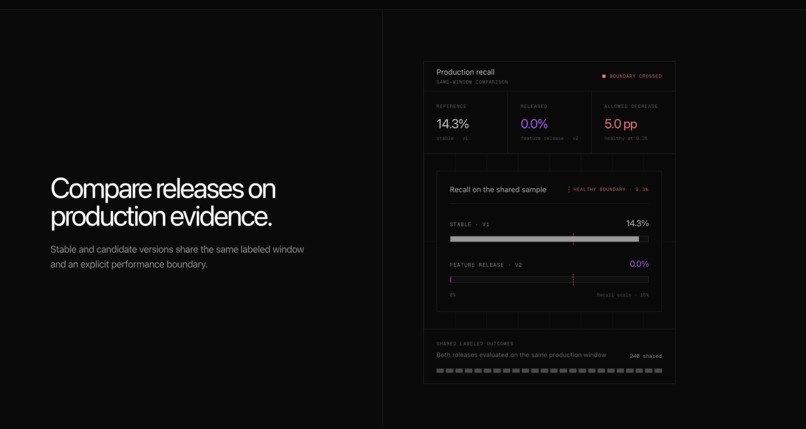The width and height of the screenshot is (806, 429).
Task: Click the 'RELEASED' column label
Action: [x=534, y=106]
